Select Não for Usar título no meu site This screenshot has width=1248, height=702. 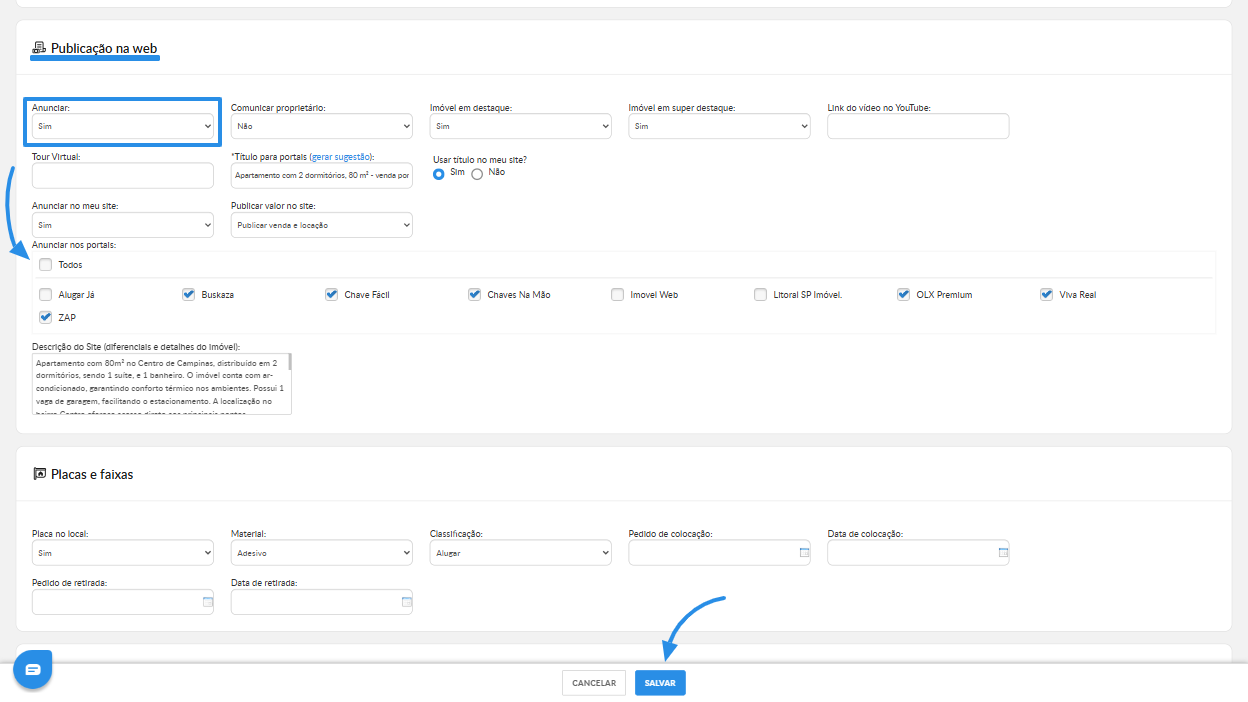pos(477,174)
